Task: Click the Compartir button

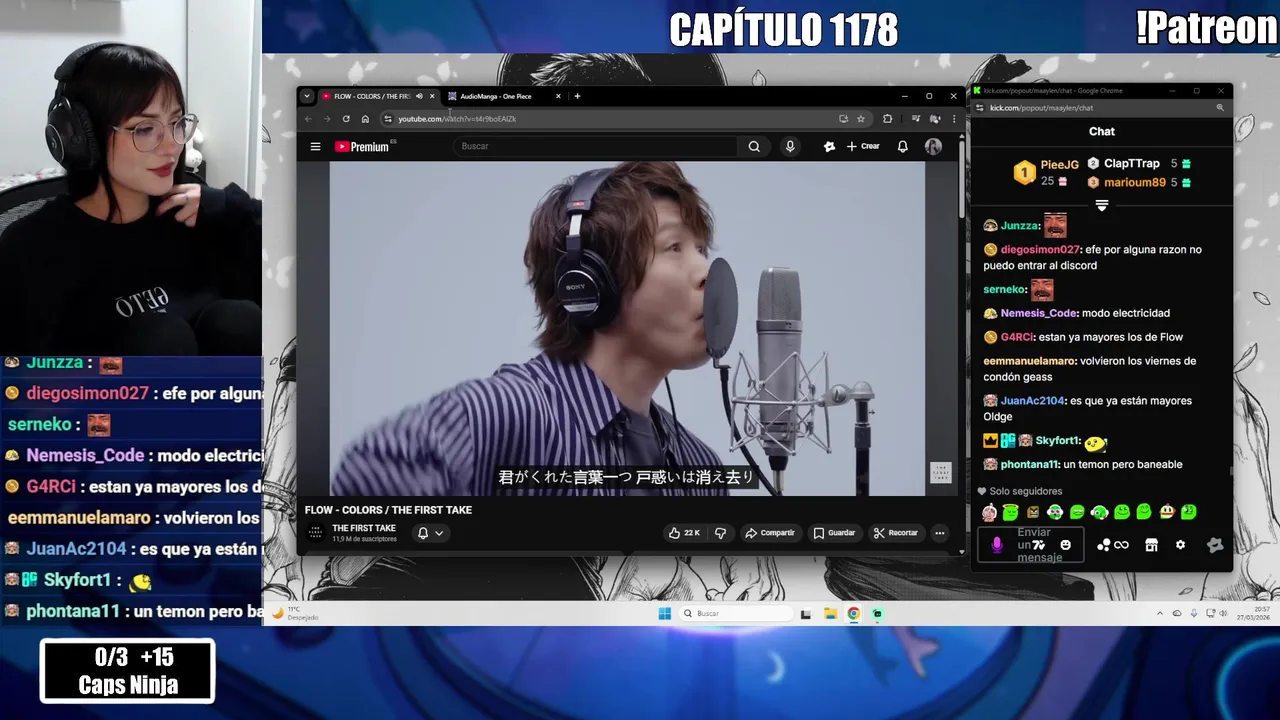Action: coord(770,533)
